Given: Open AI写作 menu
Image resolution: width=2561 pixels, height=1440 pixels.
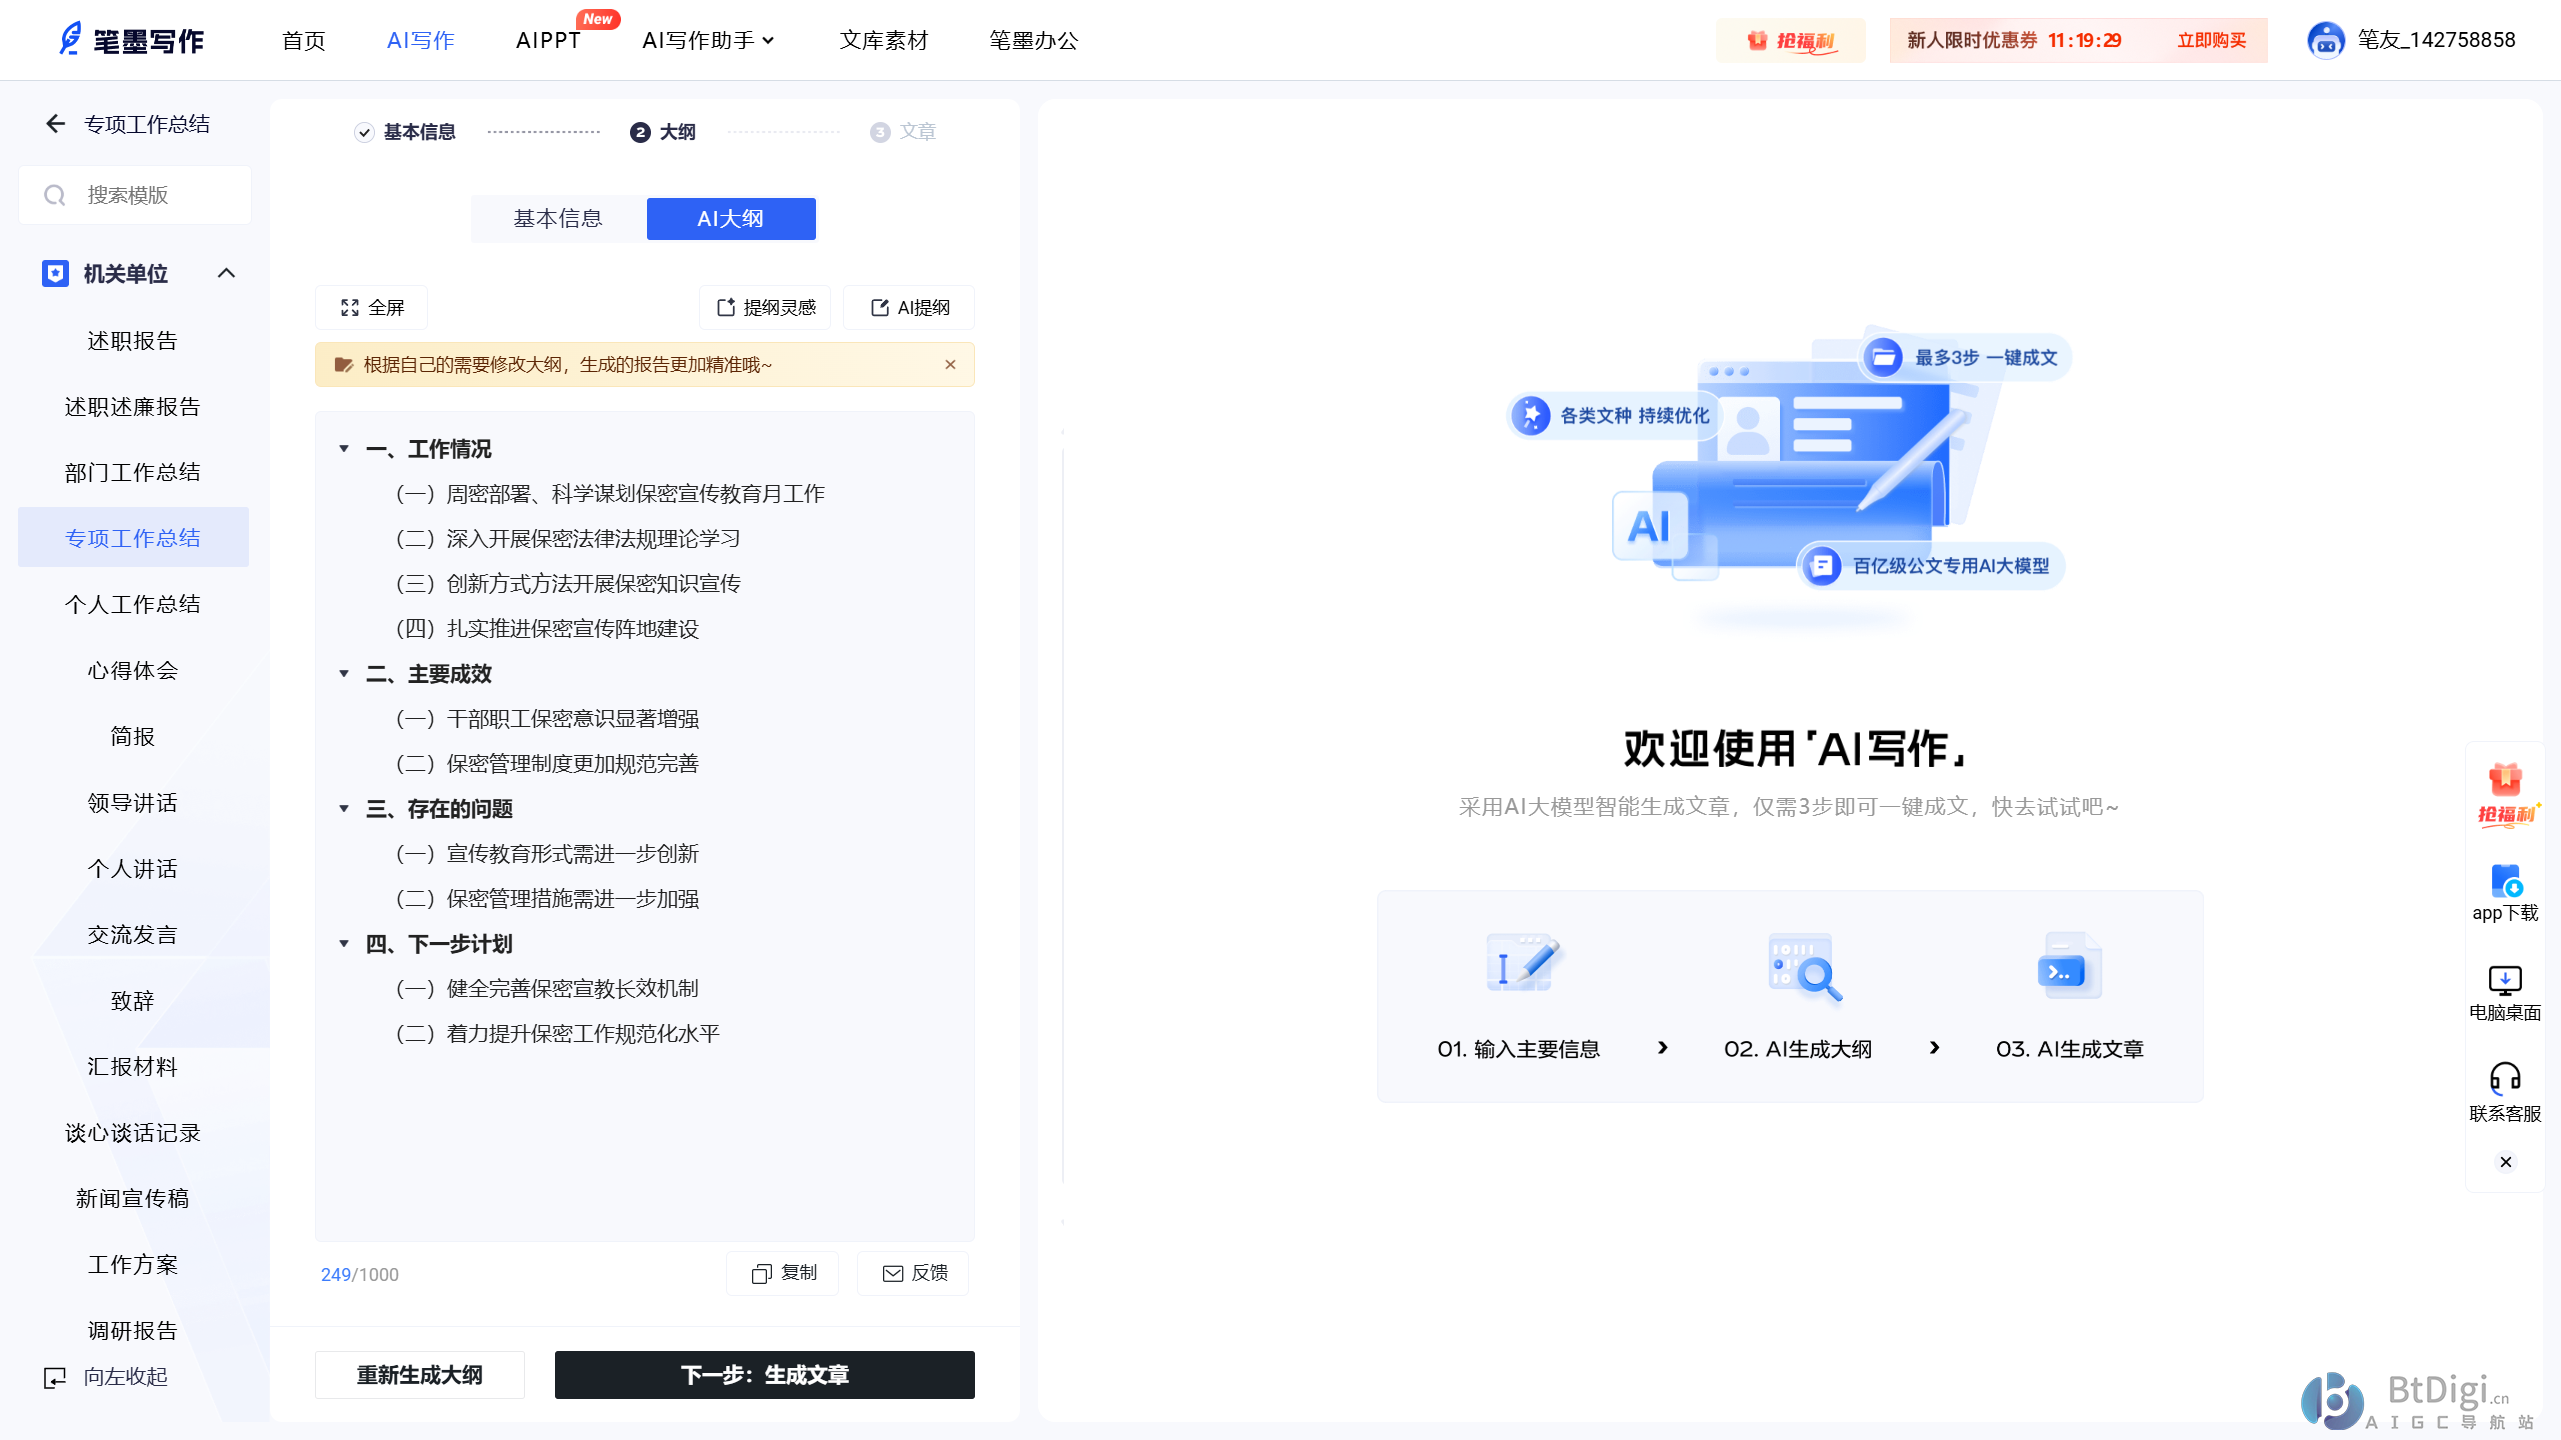Looking at the screenshot, I should click(420, 40).
